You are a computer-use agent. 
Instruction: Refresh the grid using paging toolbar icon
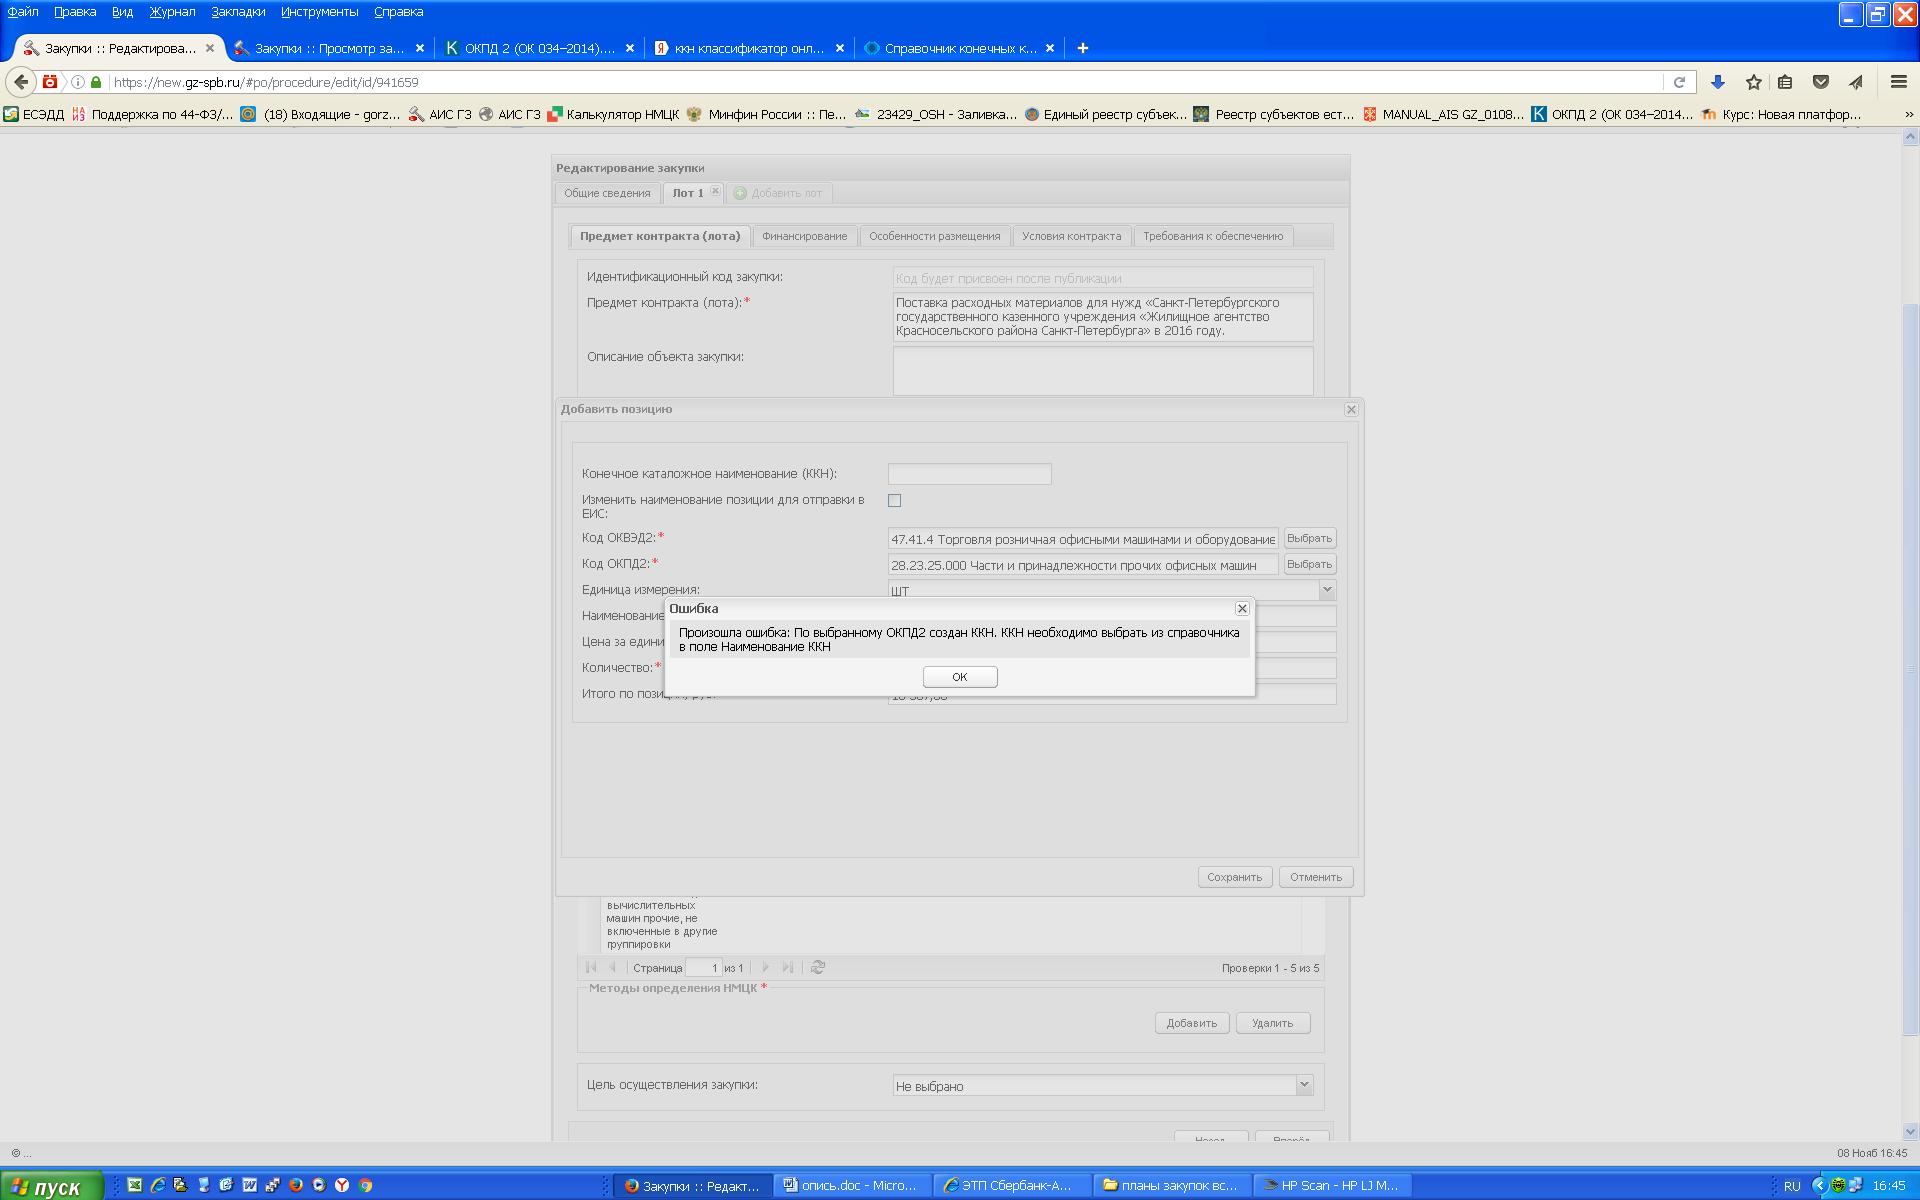click(x=818, y=967)
